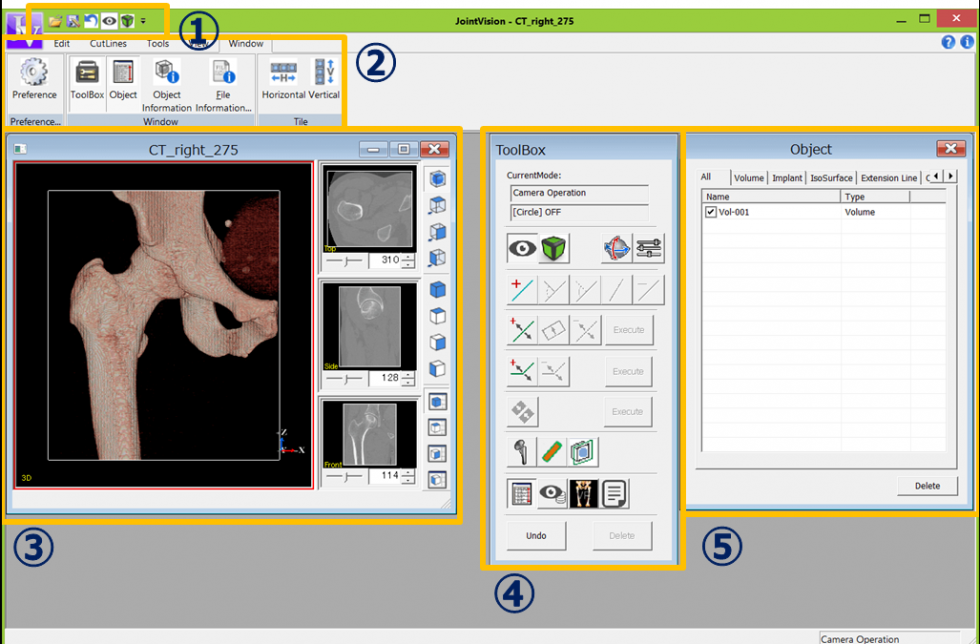The width and height of the screenshot is (980, 644).
Task: Click the slice number field showing 114
Action: click(x=386, y=476)
